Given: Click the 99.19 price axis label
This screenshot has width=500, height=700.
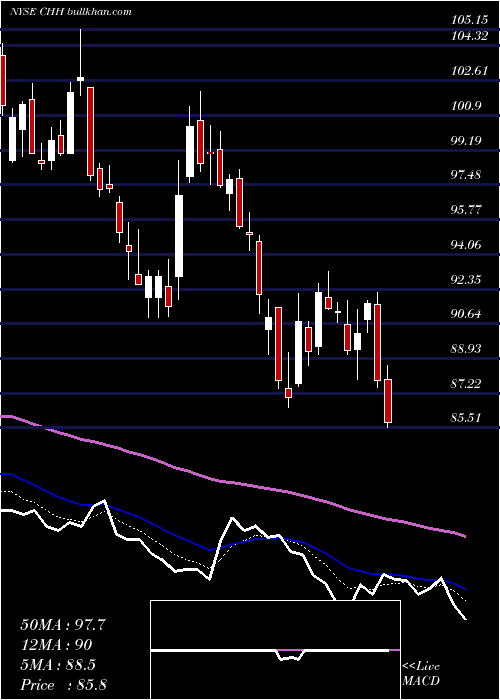Looking at the screenshot, I should pos(467,141).
